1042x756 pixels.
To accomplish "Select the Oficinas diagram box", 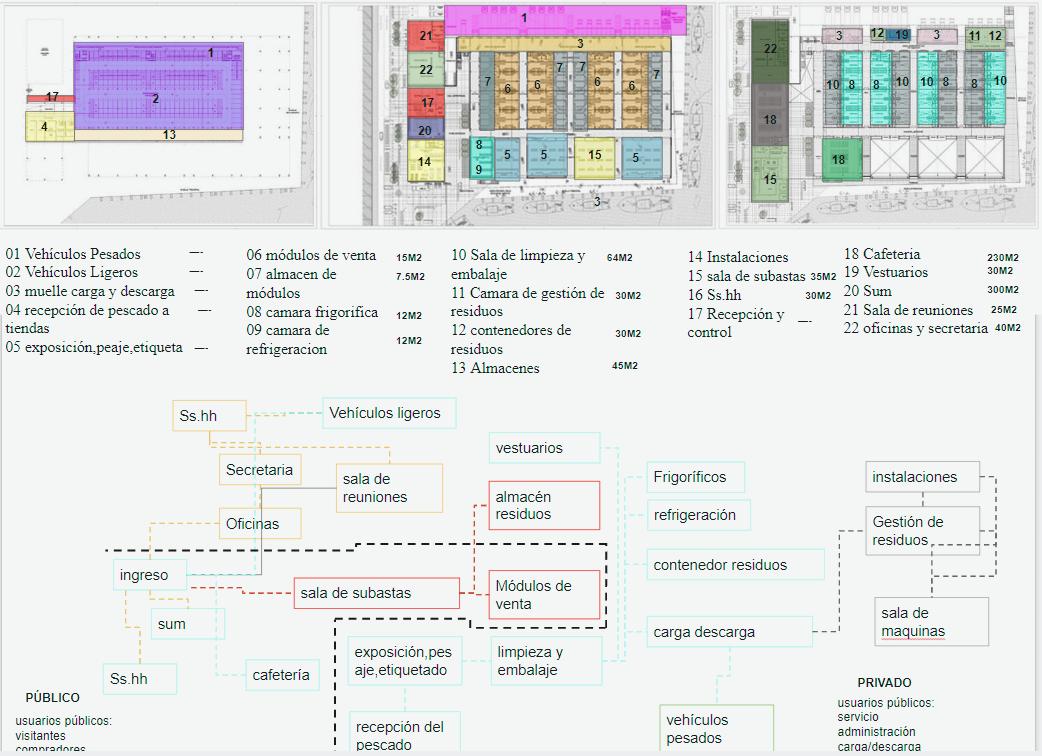I will click(260, 523).
